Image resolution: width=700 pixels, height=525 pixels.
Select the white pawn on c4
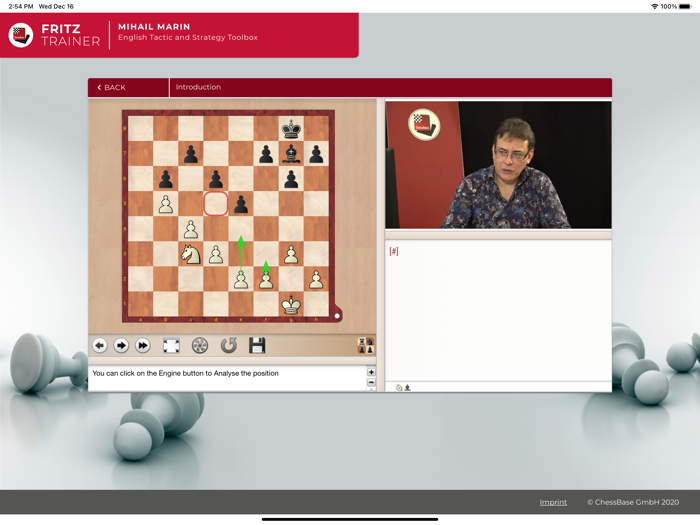point(191,229)
